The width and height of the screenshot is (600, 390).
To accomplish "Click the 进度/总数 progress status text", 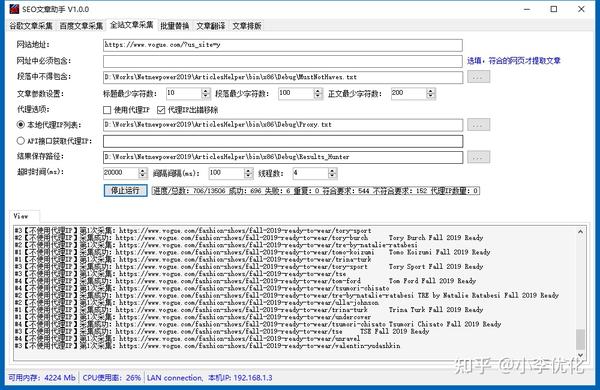I will pyautogui.click(x=316, y=191).
